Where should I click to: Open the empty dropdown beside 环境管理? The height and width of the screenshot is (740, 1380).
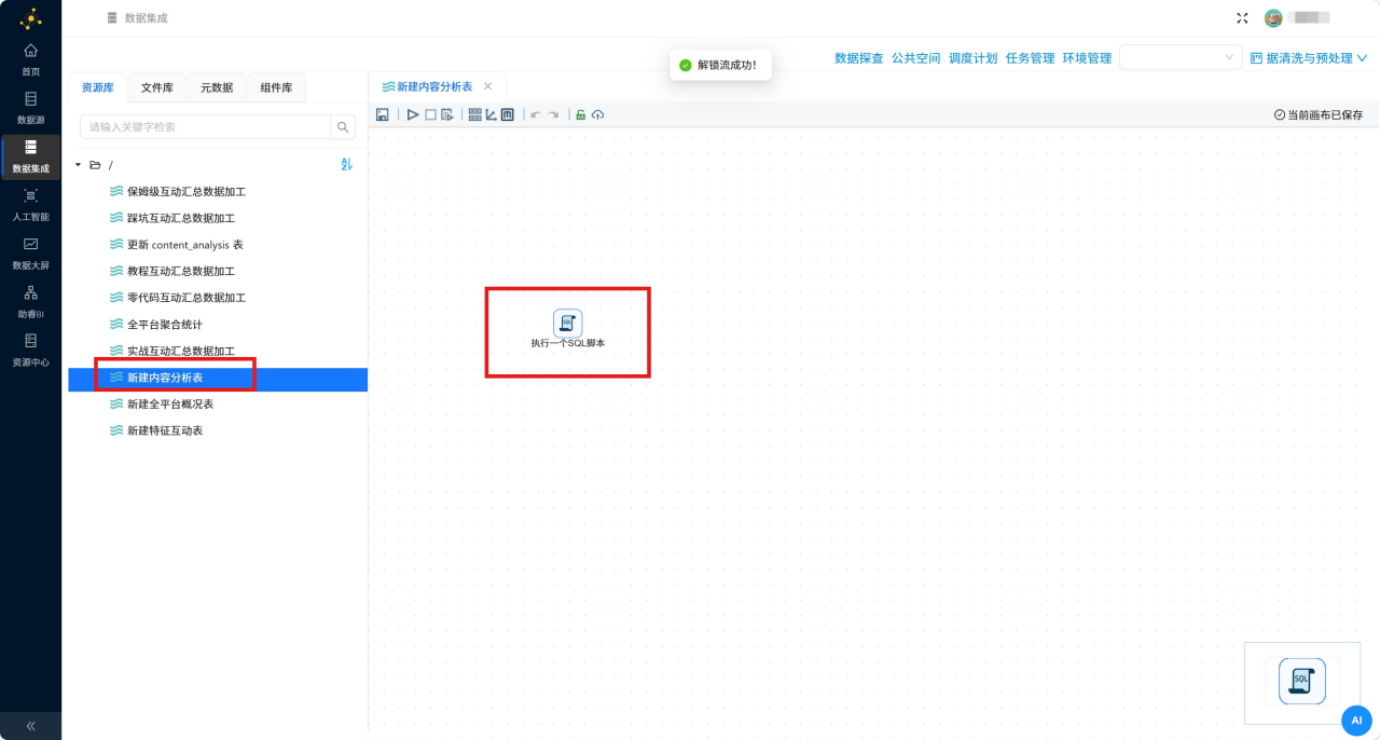[1181, 58]
